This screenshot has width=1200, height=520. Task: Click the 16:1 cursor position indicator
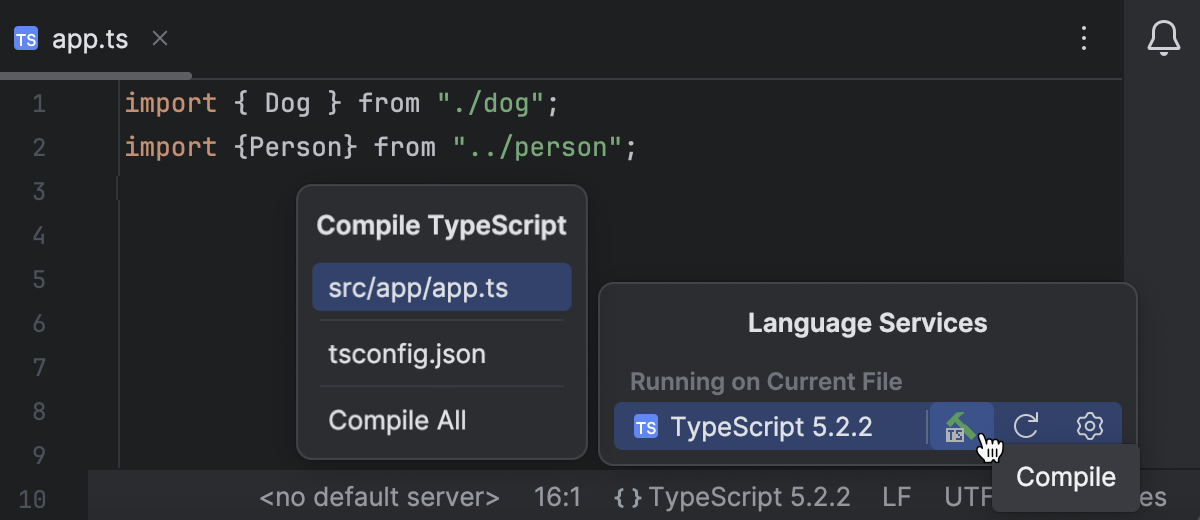coord(558,497)
